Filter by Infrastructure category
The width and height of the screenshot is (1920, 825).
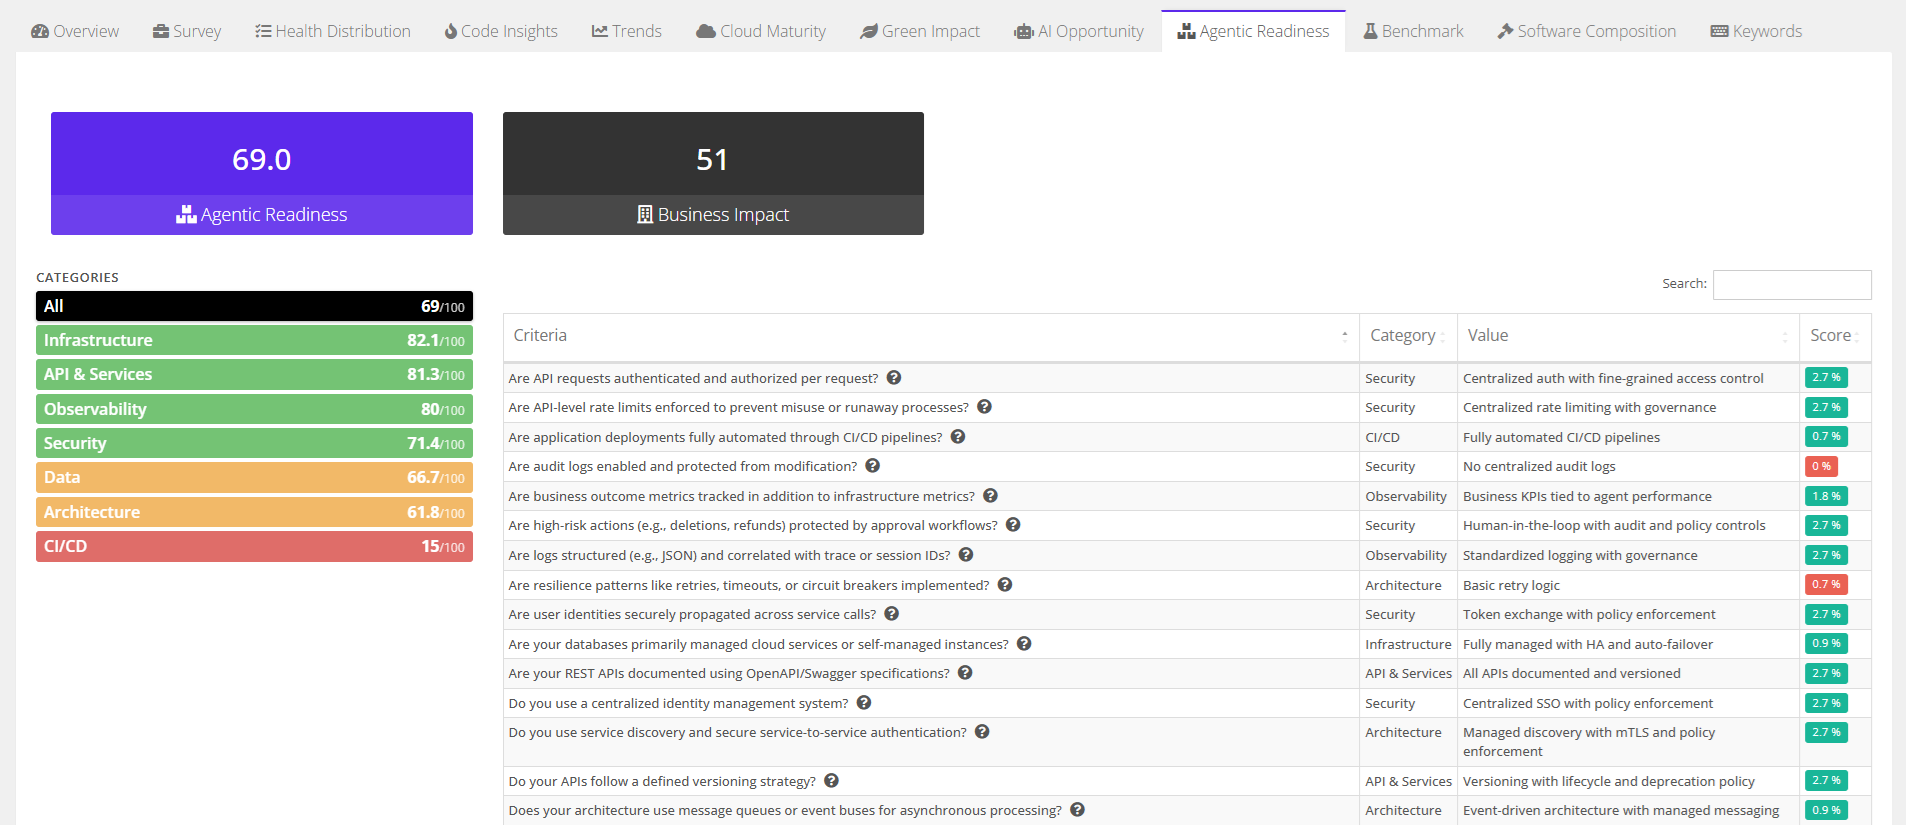tap(254, 340)
